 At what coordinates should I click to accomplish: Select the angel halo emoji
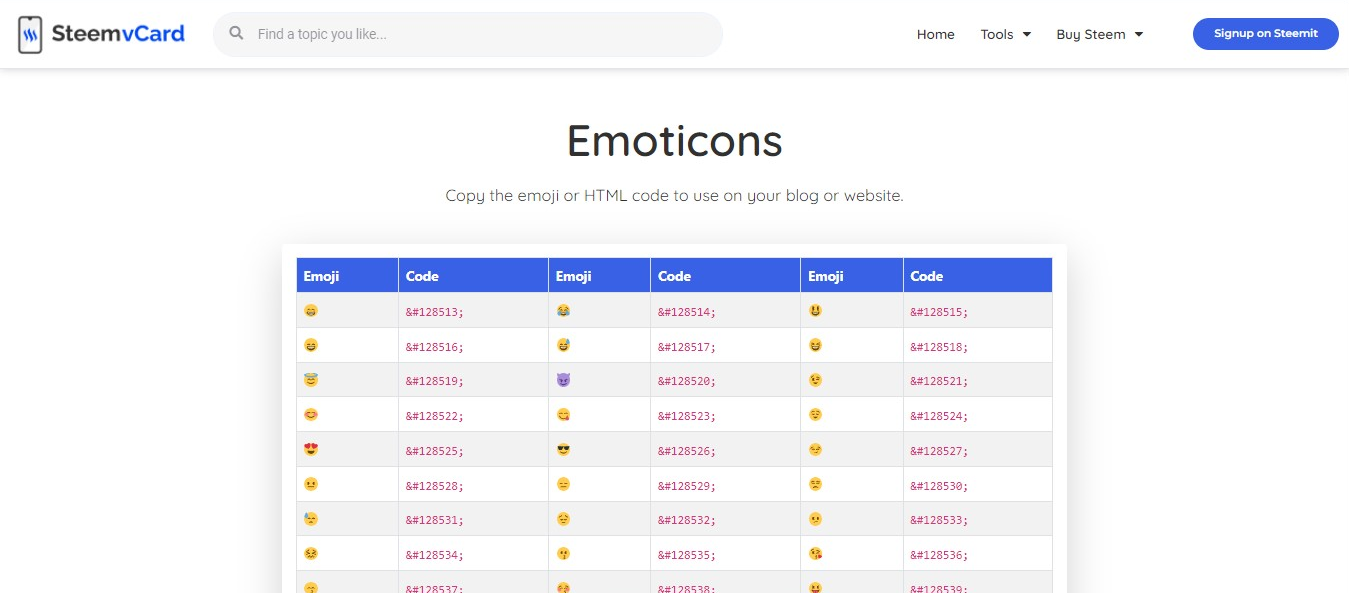[x=311, y=380]
